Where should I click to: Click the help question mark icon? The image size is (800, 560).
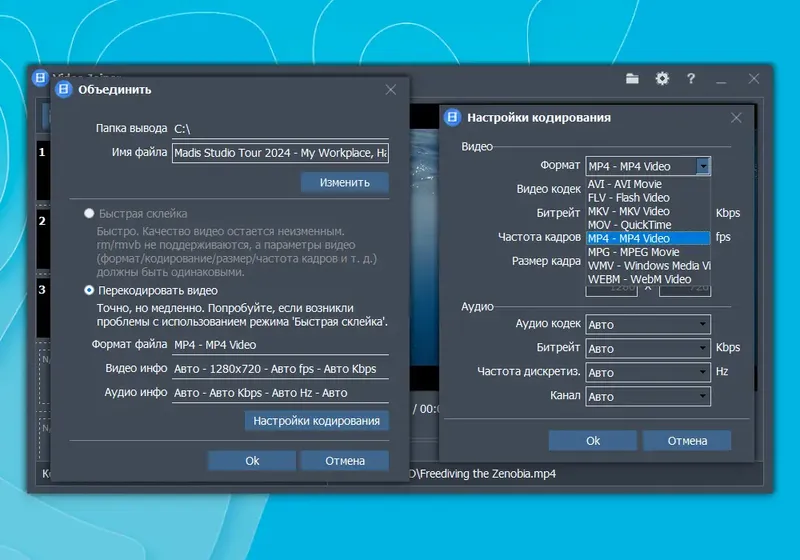click(x=691, y=79)
